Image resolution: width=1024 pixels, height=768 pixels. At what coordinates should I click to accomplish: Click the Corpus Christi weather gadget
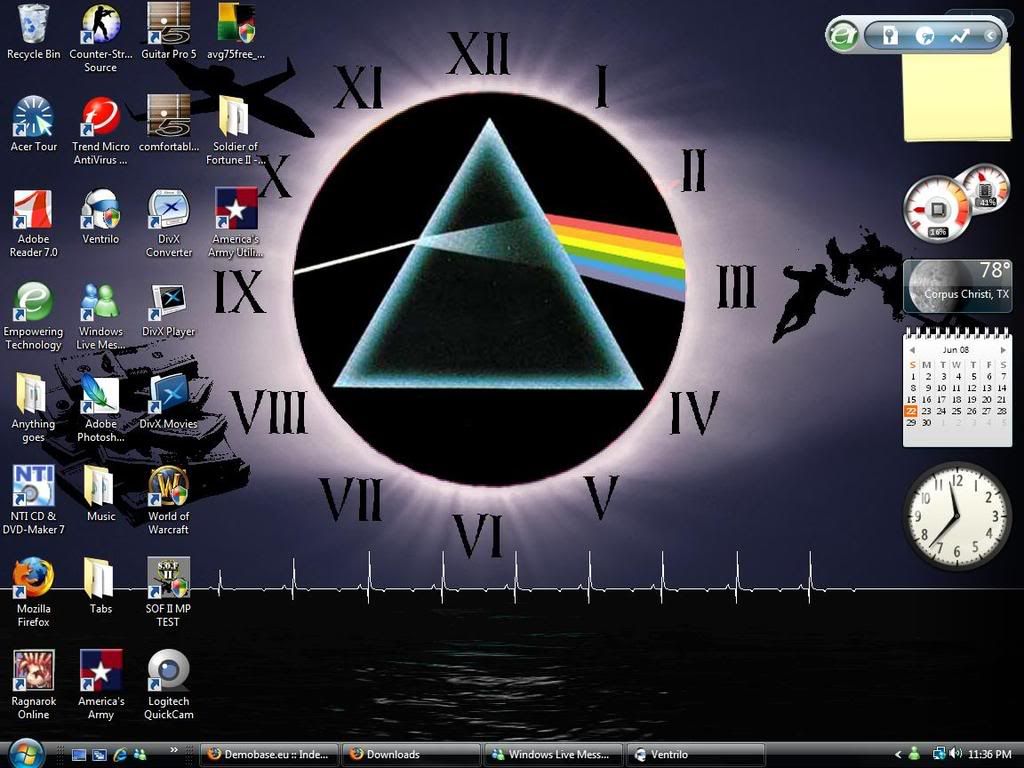(x=958, y=285)
